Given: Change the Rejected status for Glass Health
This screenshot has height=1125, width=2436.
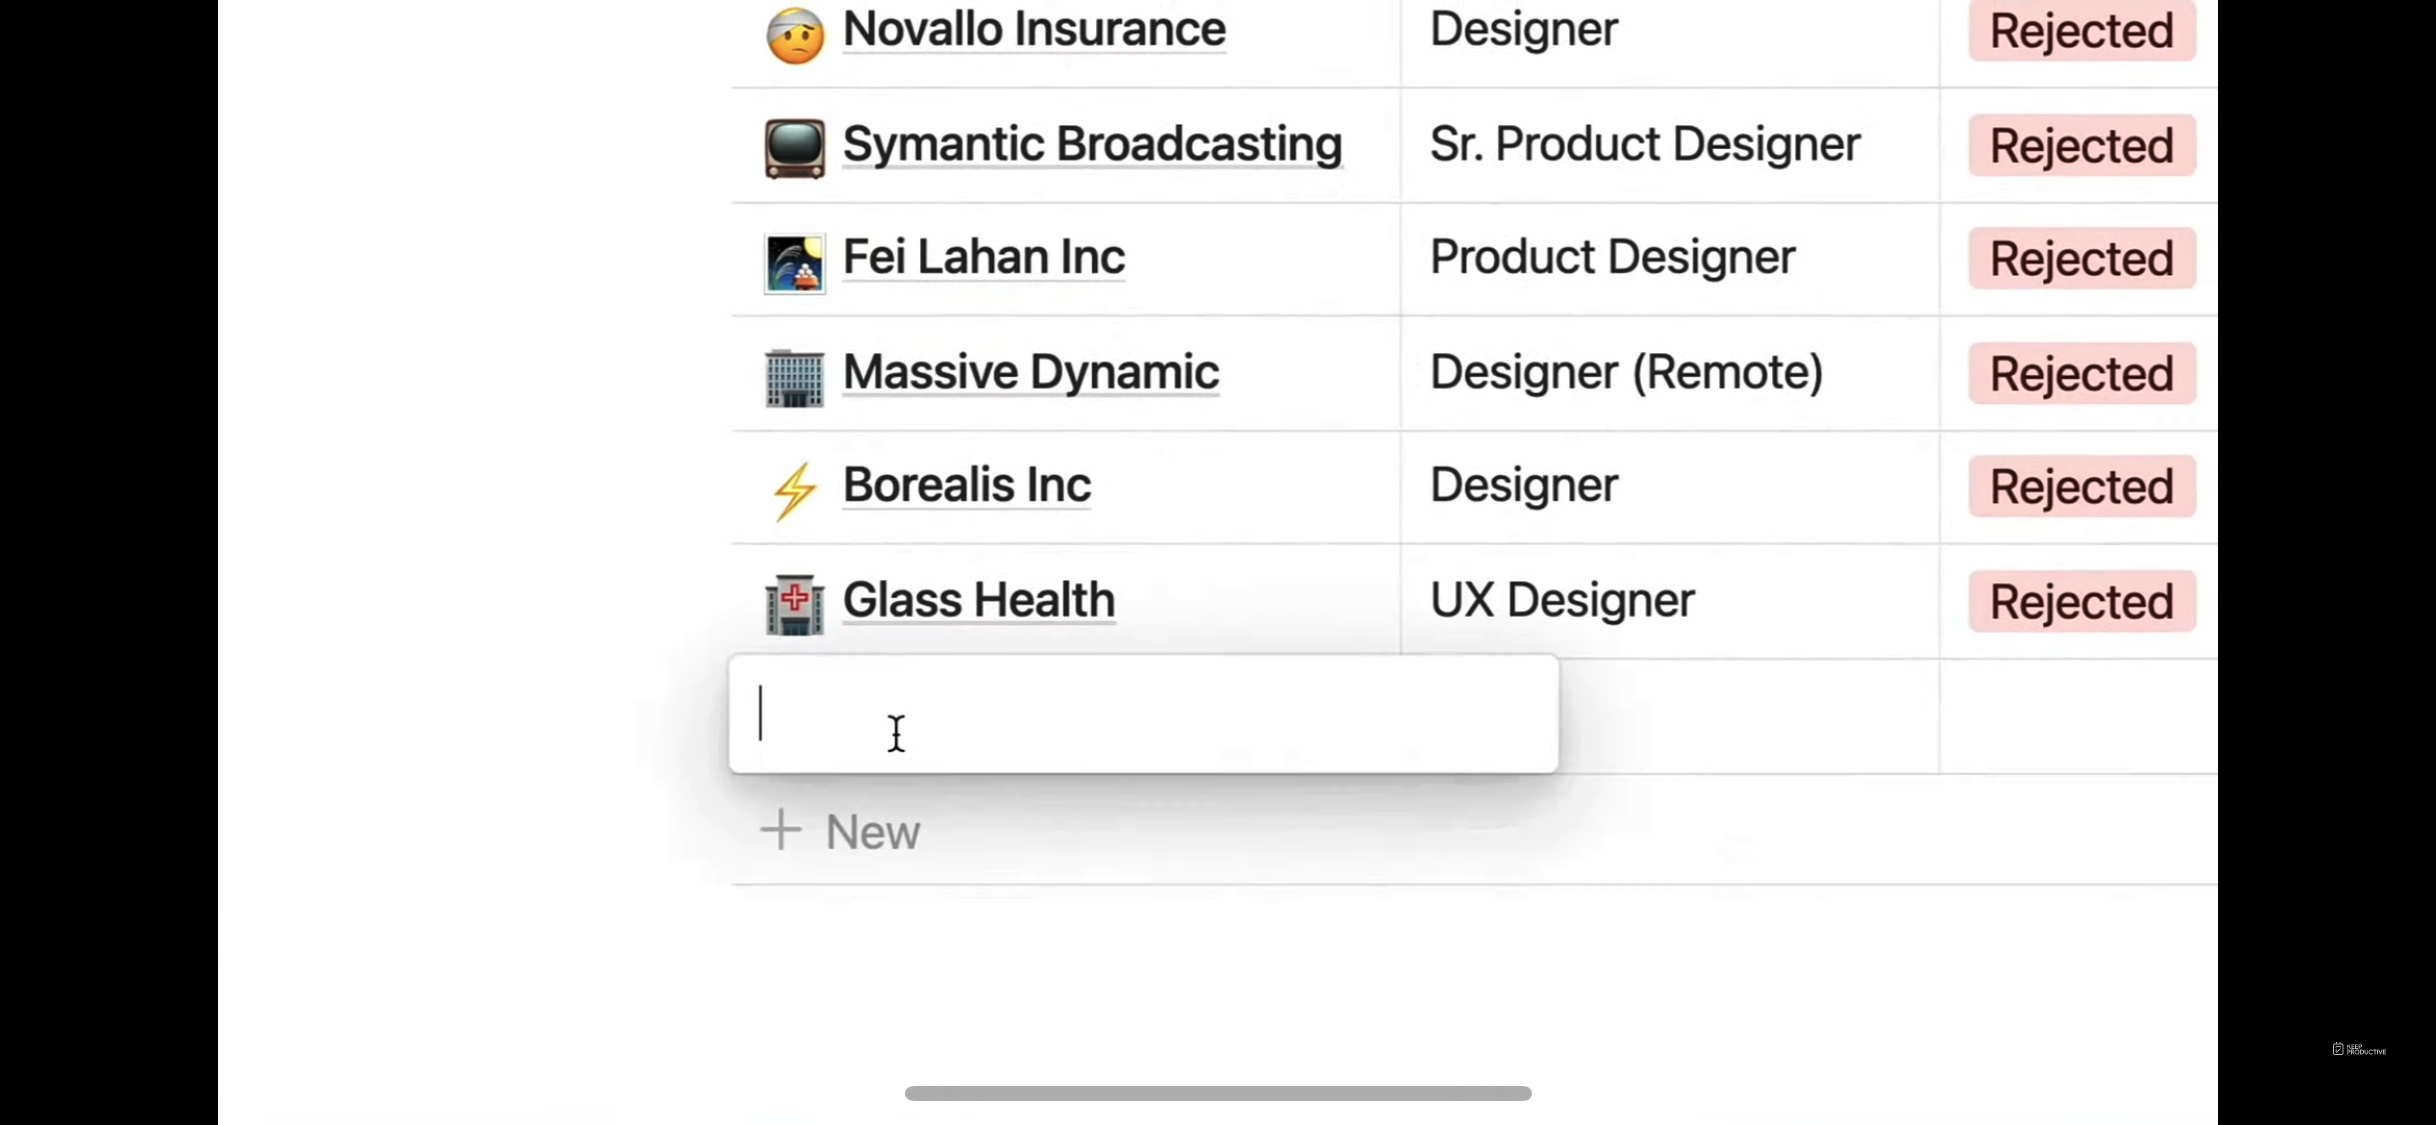Looking at the screenshot, I should (2082, 601).
